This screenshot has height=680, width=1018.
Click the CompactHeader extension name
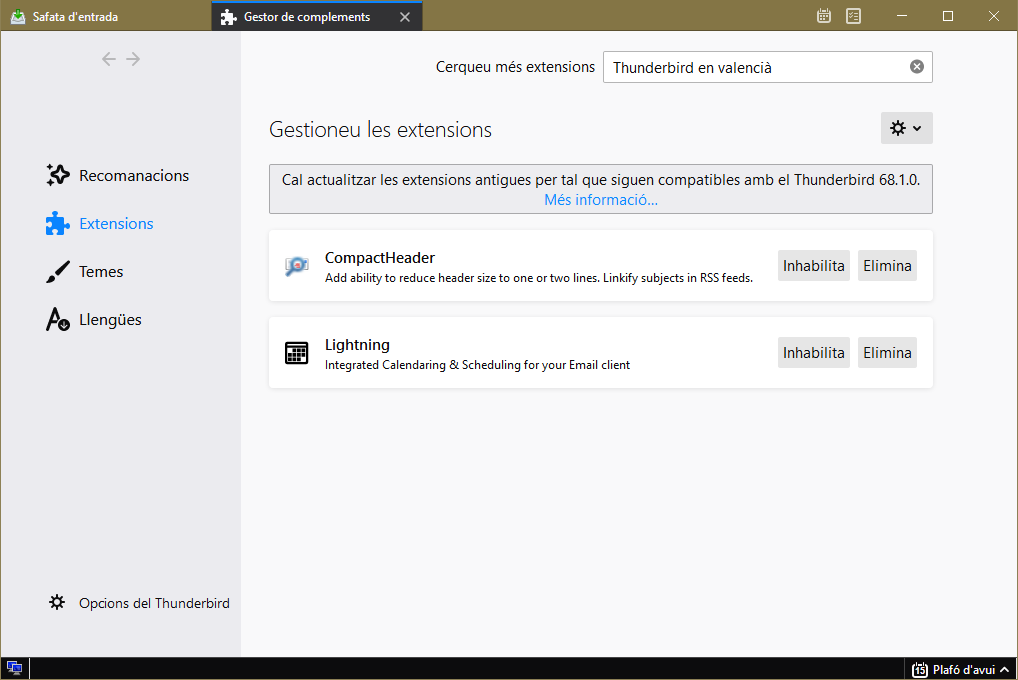click(380, 258)
